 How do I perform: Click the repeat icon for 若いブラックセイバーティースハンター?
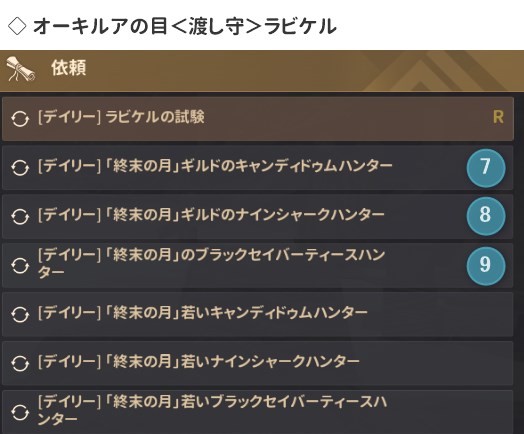(20, 412)
